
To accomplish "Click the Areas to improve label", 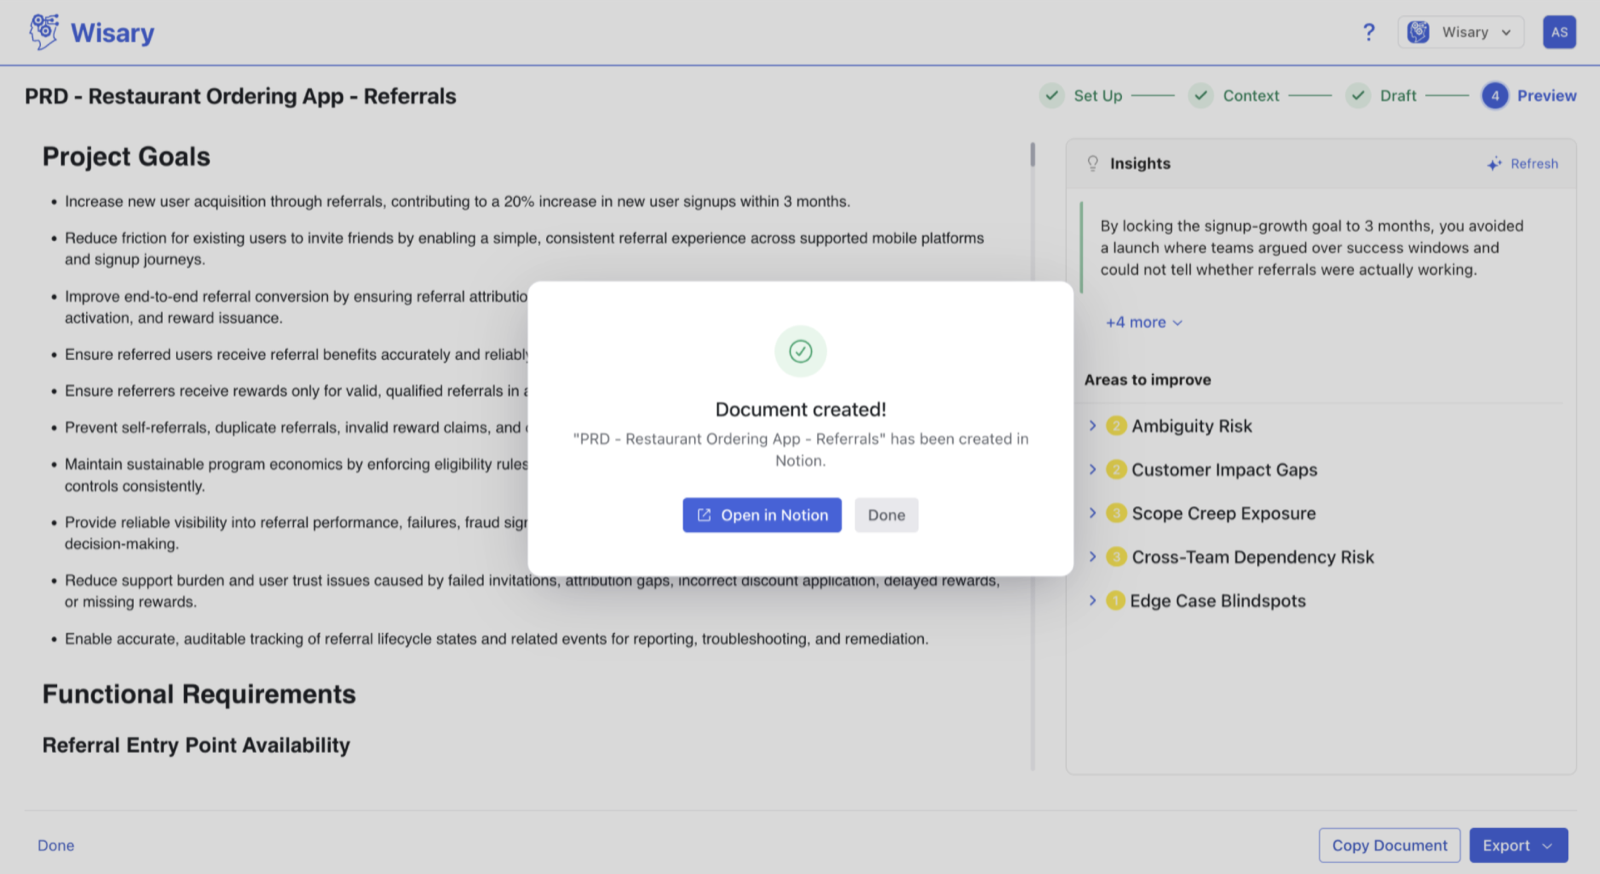I will (x=1147, y=380).
